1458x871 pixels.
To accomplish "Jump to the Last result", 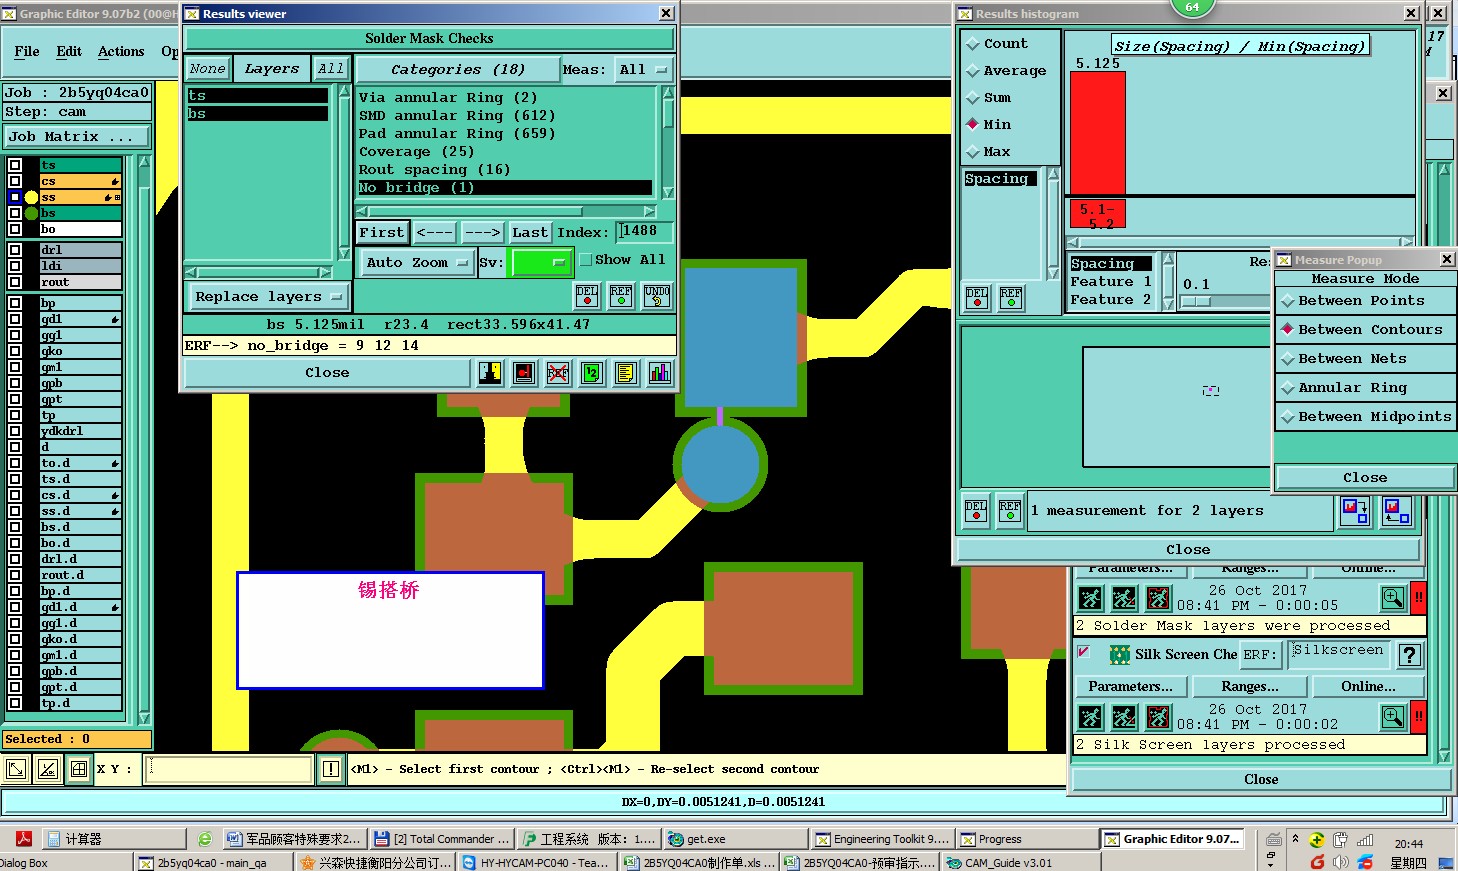I will (529, 233).
